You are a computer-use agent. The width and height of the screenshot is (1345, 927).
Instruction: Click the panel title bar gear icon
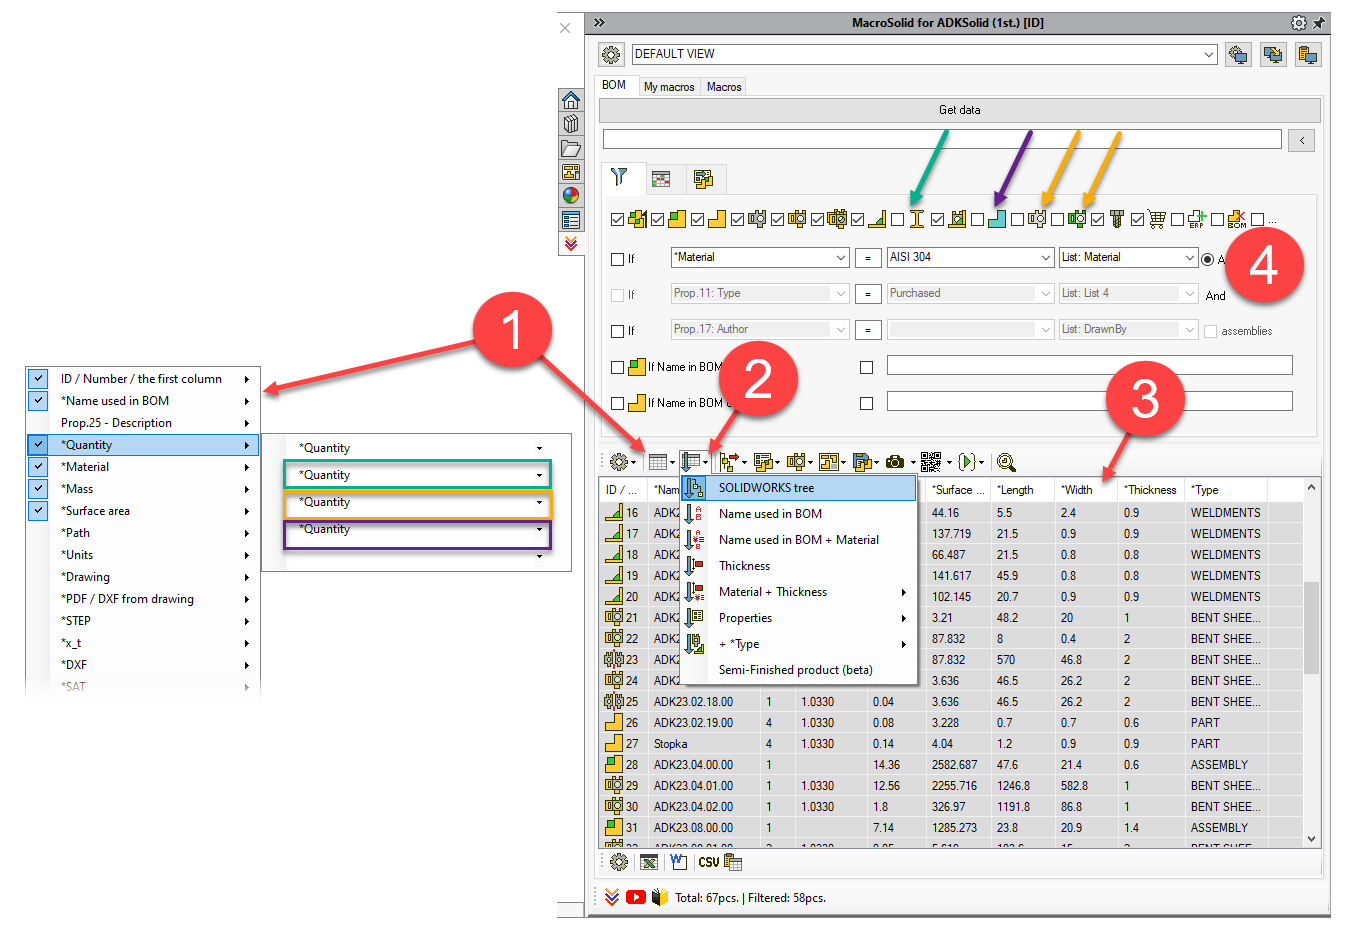pos(1298,22)
